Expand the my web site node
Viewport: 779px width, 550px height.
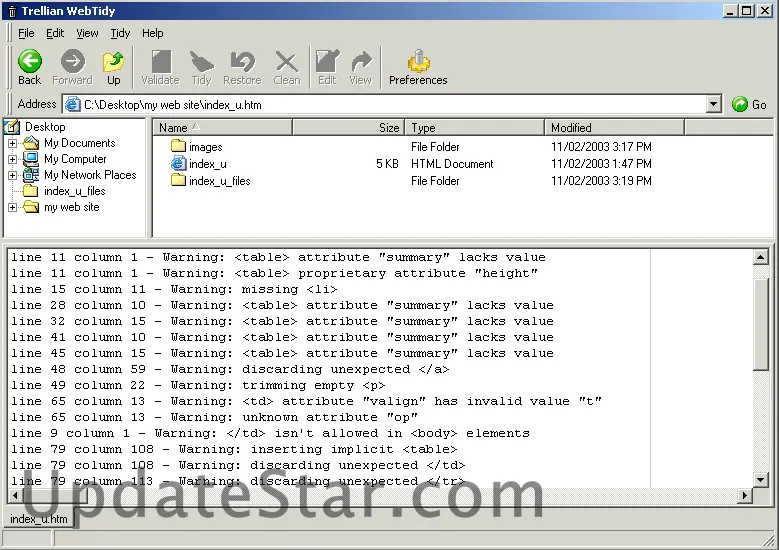pyautogui.click(x=12, y=207)
